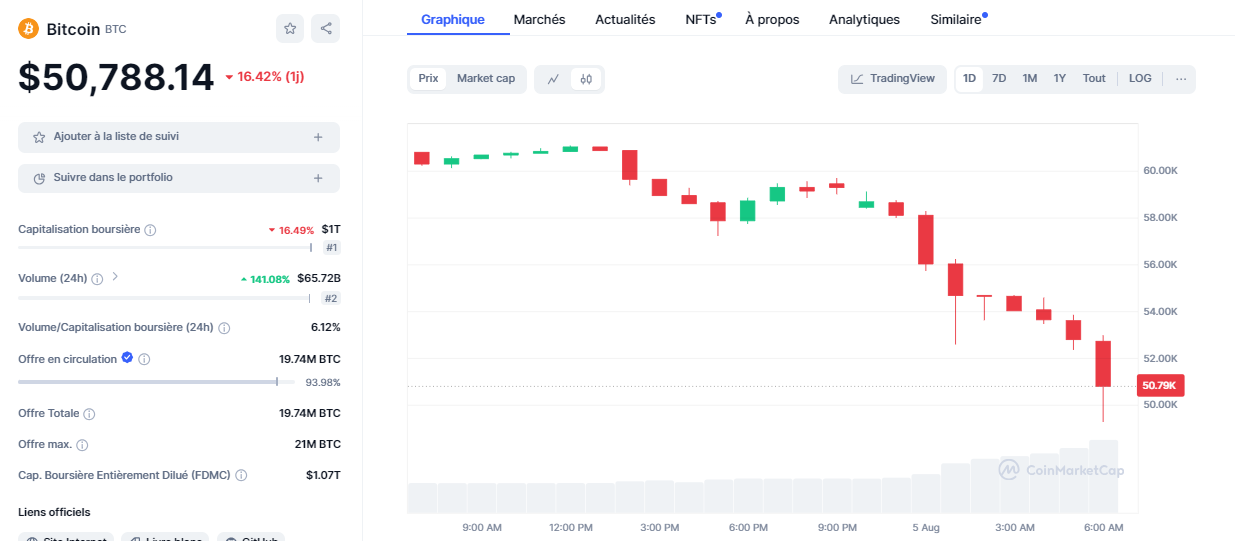
Task: Select the 1Y time range
Action: [x=1060, y=78]
